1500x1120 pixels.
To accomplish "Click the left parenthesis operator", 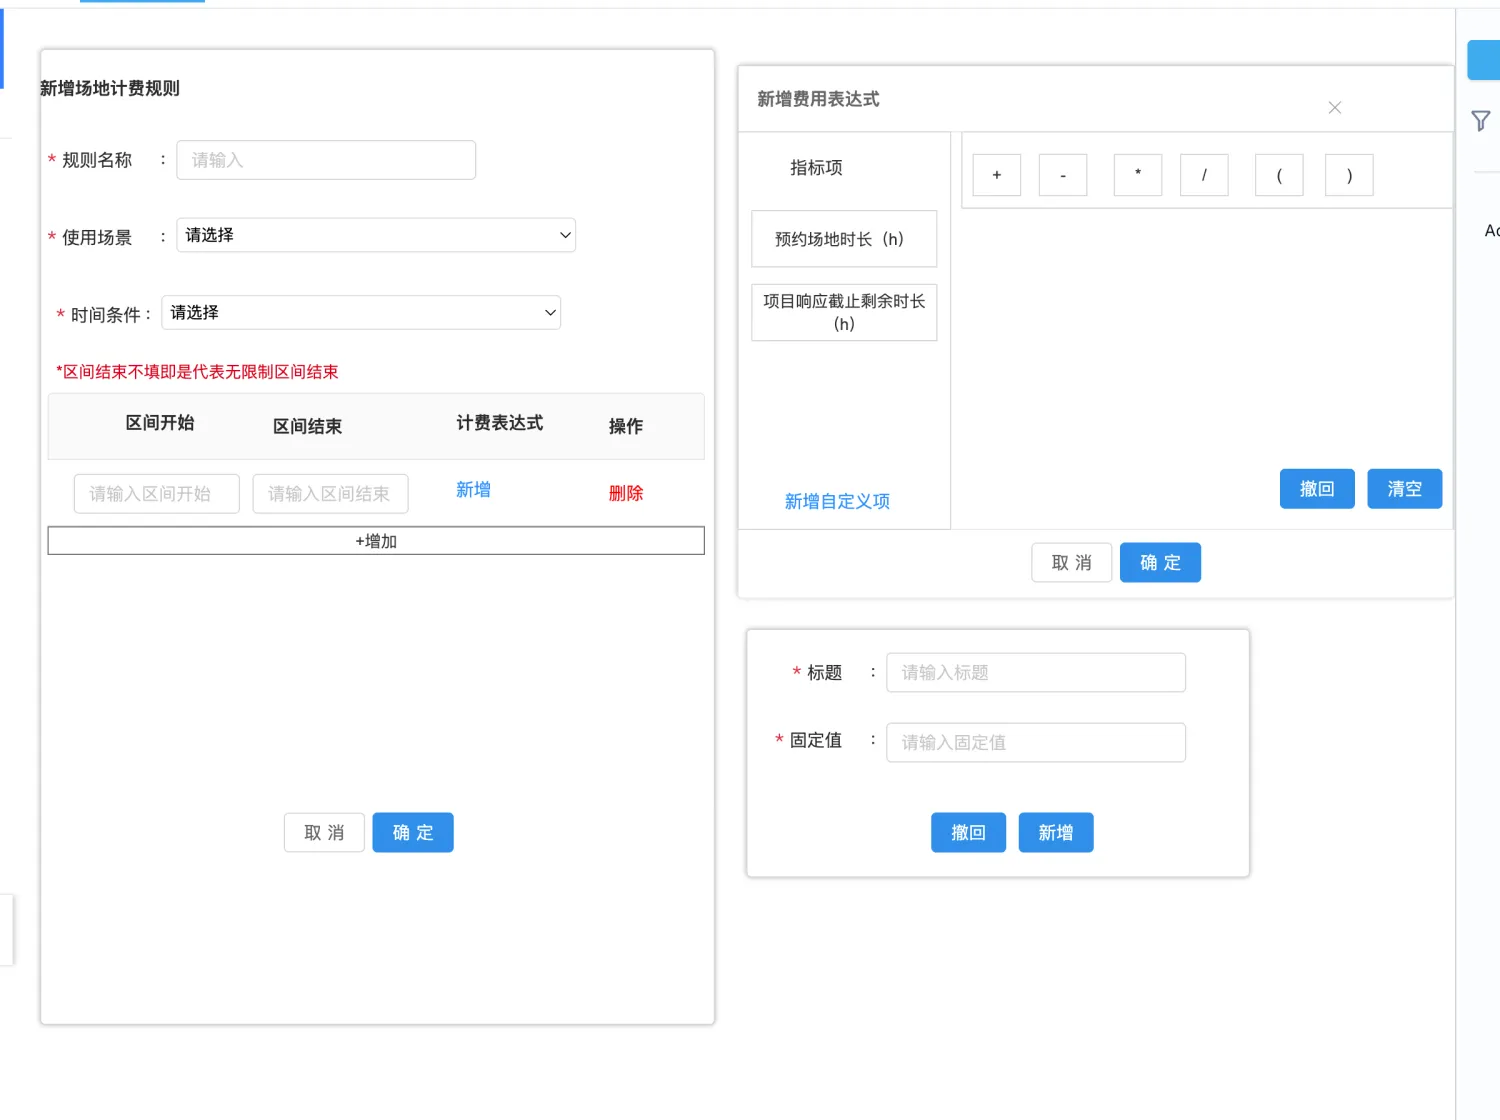I will (1278, 174).
